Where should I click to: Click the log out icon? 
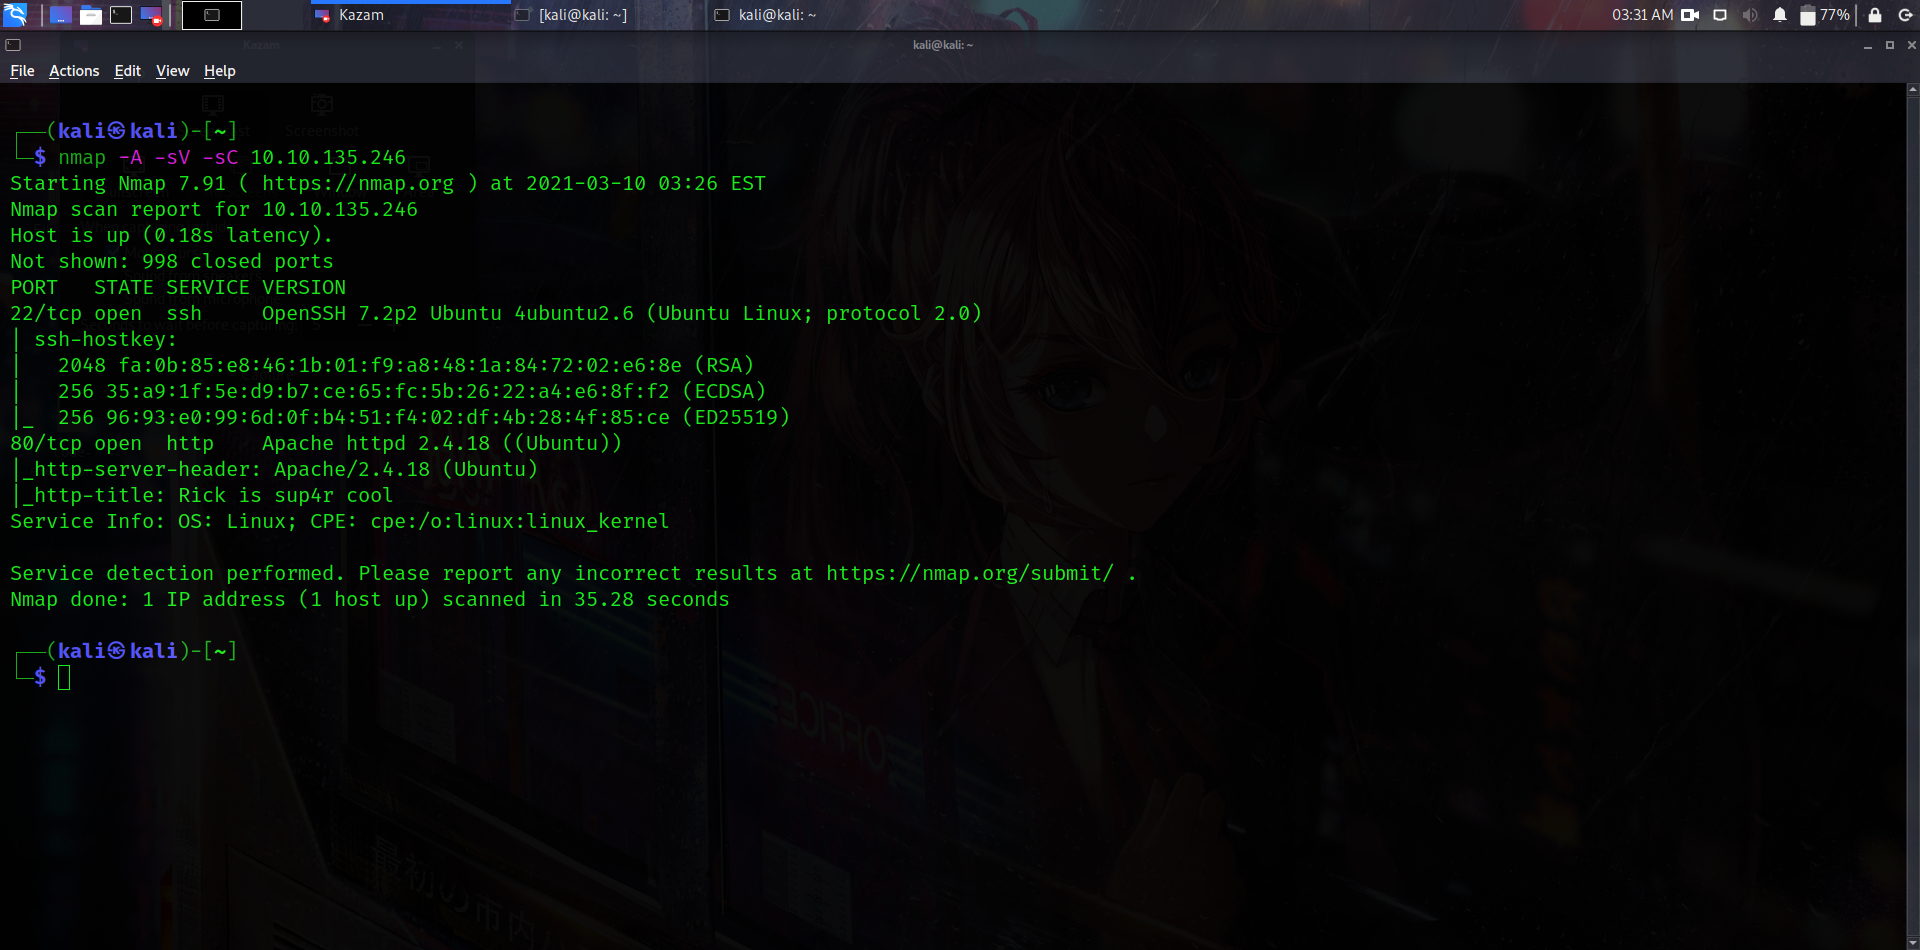1906,15
